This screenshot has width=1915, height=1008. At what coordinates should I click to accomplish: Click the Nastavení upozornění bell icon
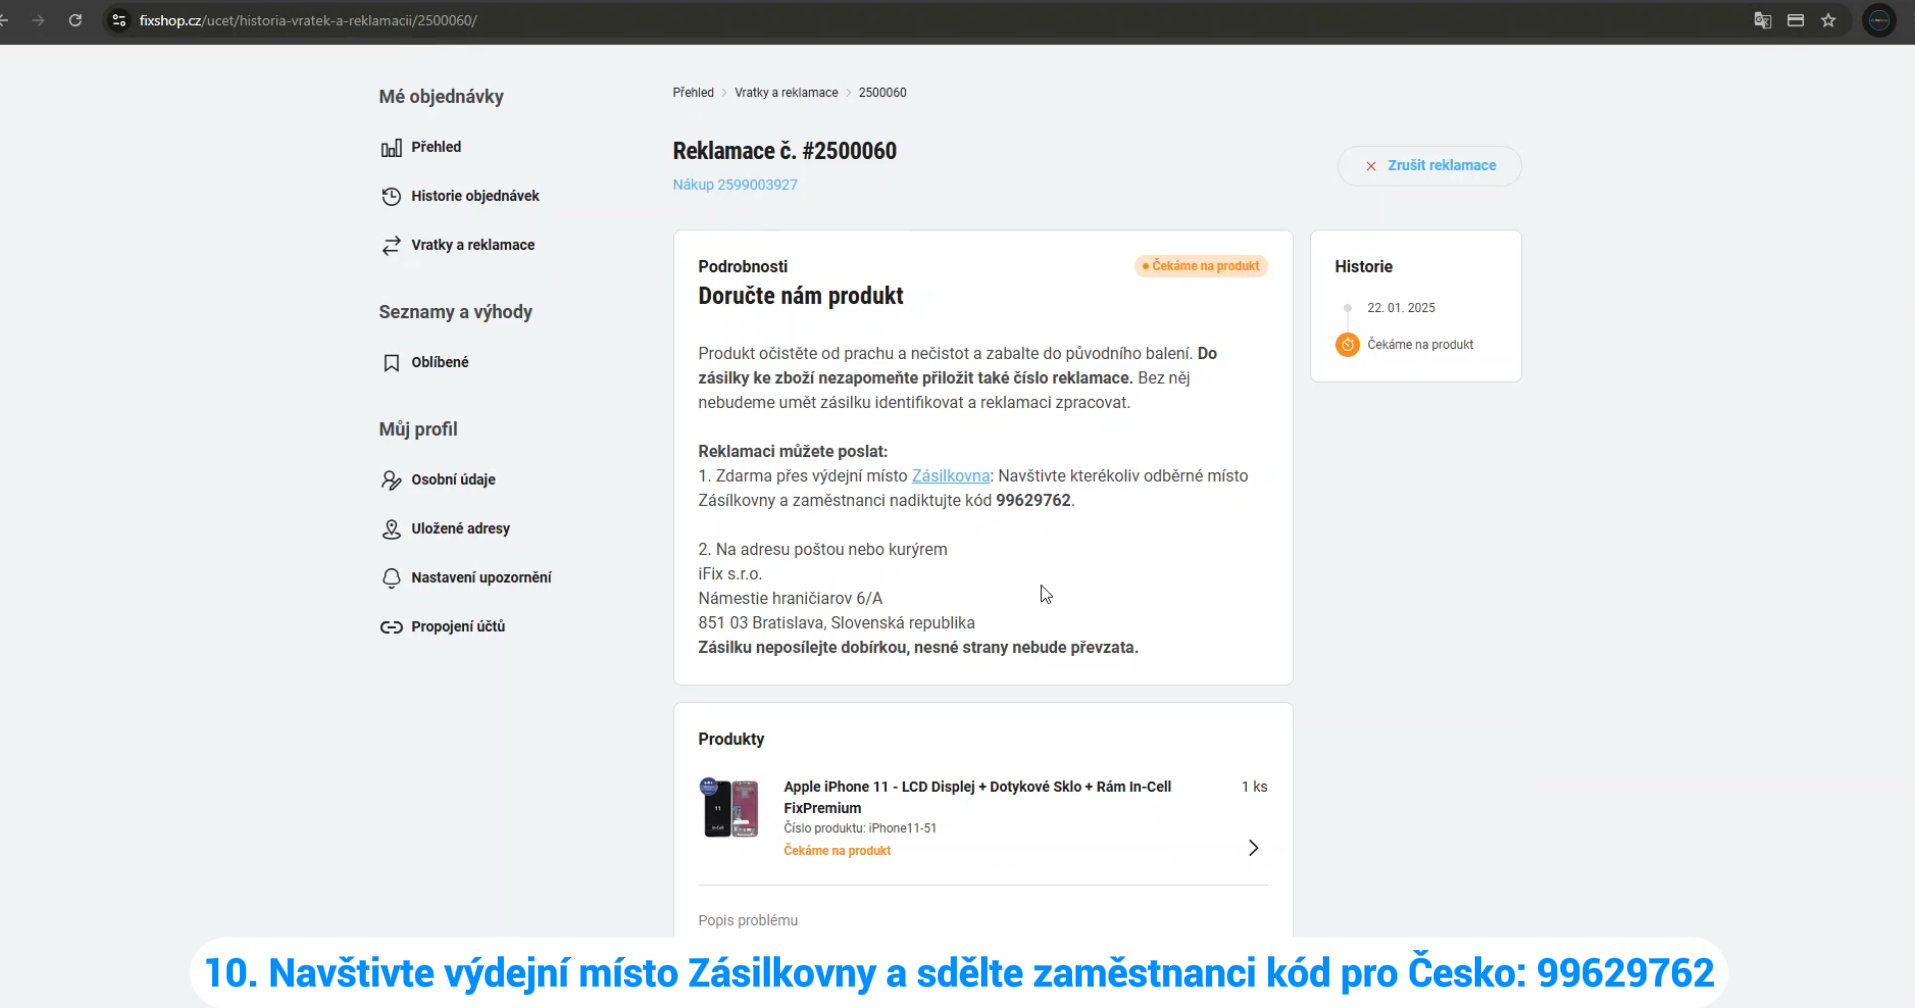(391, 578)
